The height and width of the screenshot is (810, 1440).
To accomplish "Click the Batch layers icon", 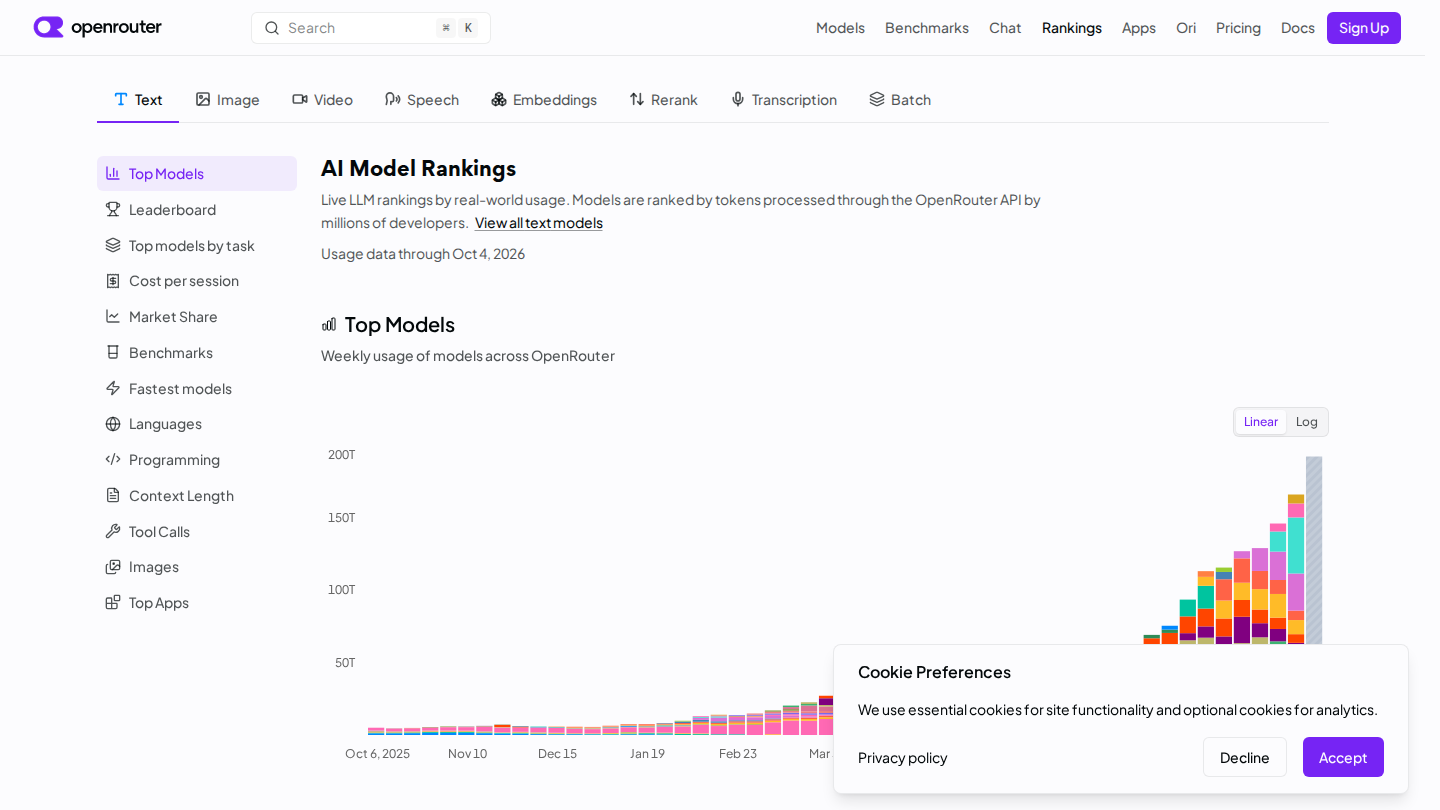I will (877, 99).
